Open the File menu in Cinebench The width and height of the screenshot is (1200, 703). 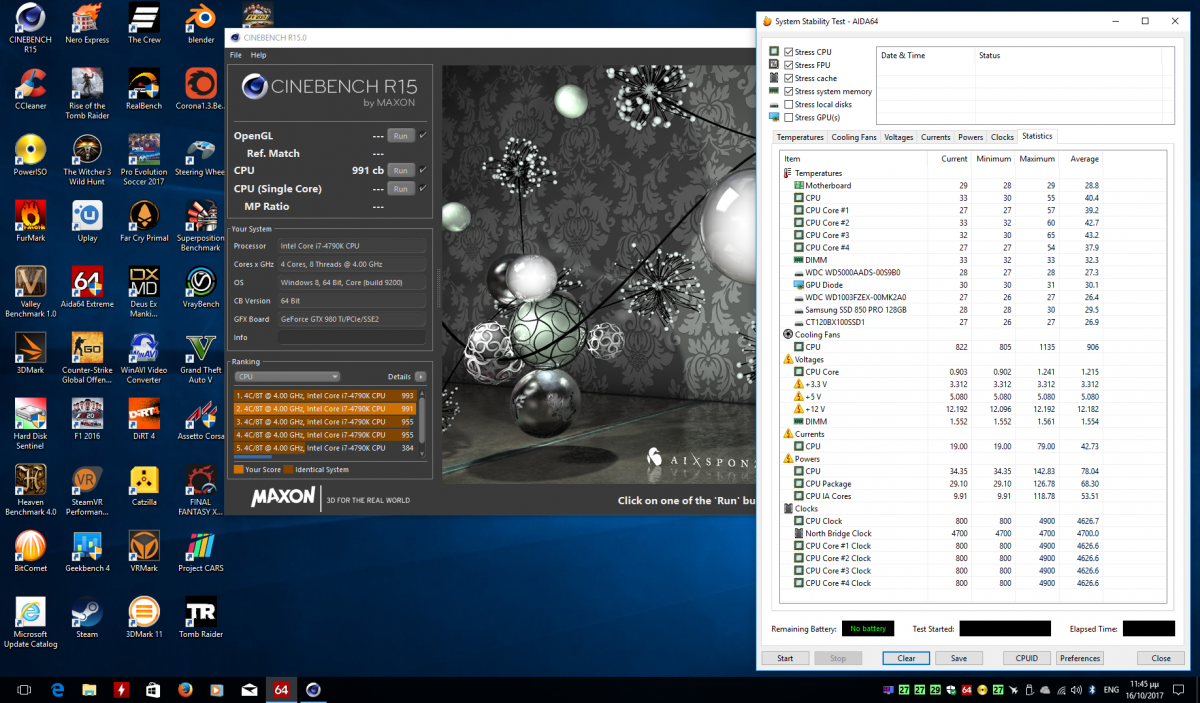pyautogui.click(x=236, y=55)
